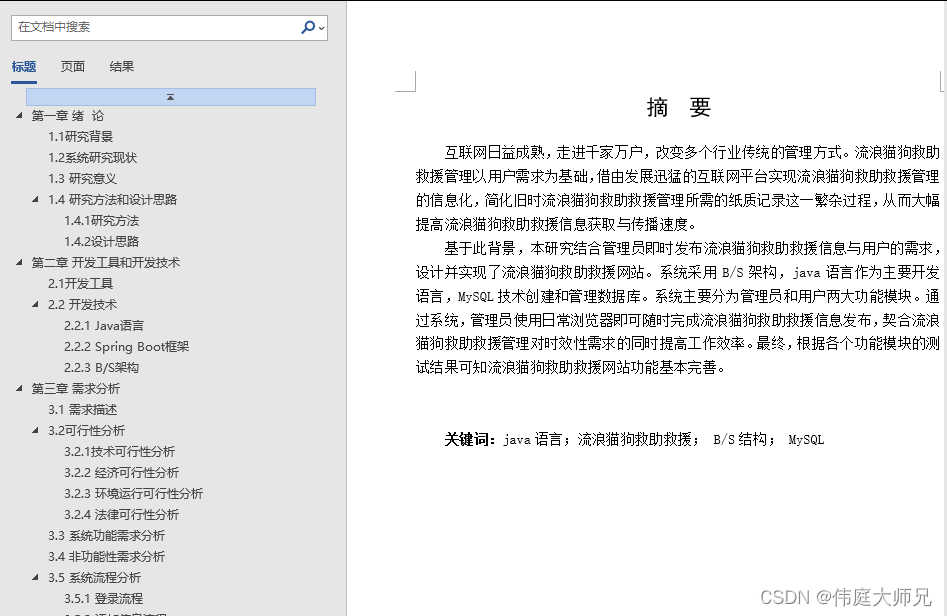Click the 摘 要 title in document
947x616 pixels.
click(678, 107)
